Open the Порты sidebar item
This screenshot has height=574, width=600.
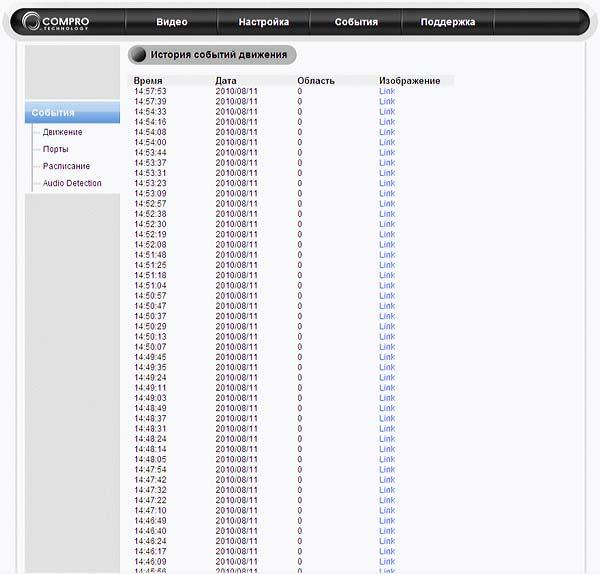[55, 149]
